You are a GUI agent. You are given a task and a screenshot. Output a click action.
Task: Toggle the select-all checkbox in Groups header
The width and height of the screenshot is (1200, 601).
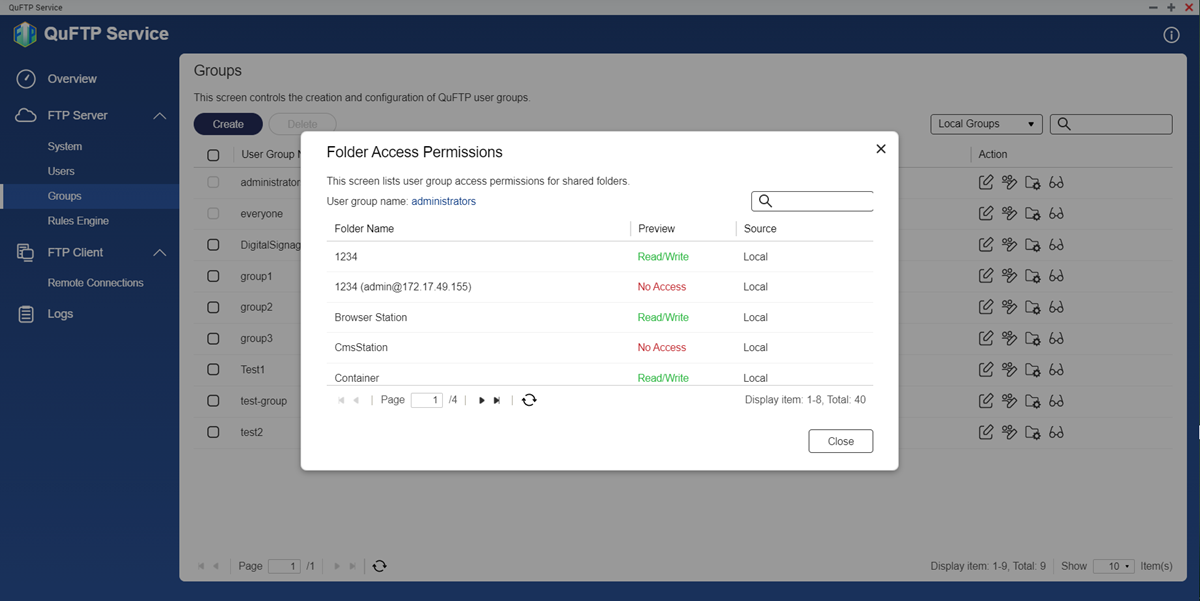(213, 155)
